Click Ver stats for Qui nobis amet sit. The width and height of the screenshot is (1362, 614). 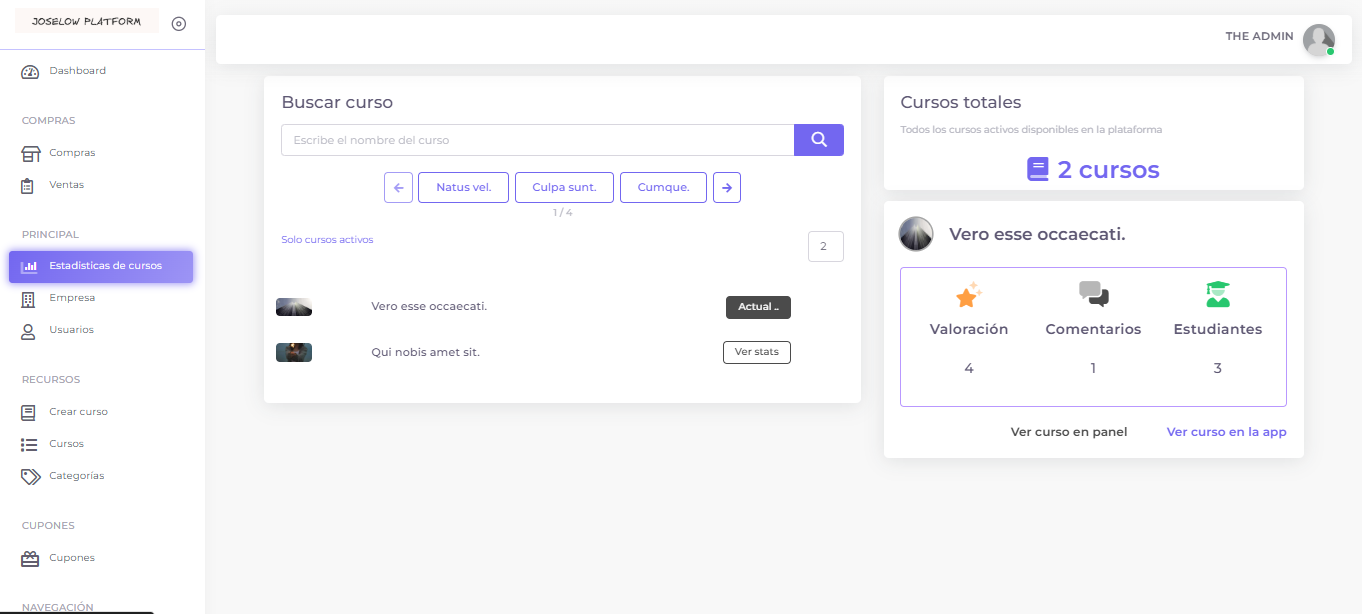coord(756,352)
